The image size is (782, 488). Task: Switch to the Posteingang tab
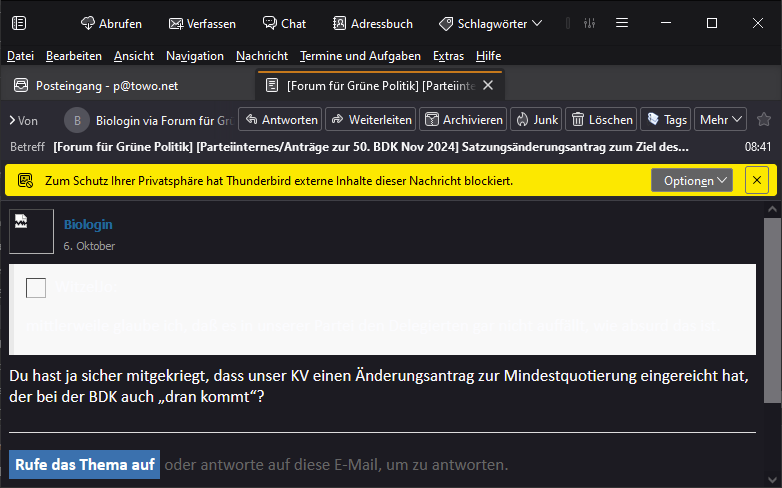(127, 85)
